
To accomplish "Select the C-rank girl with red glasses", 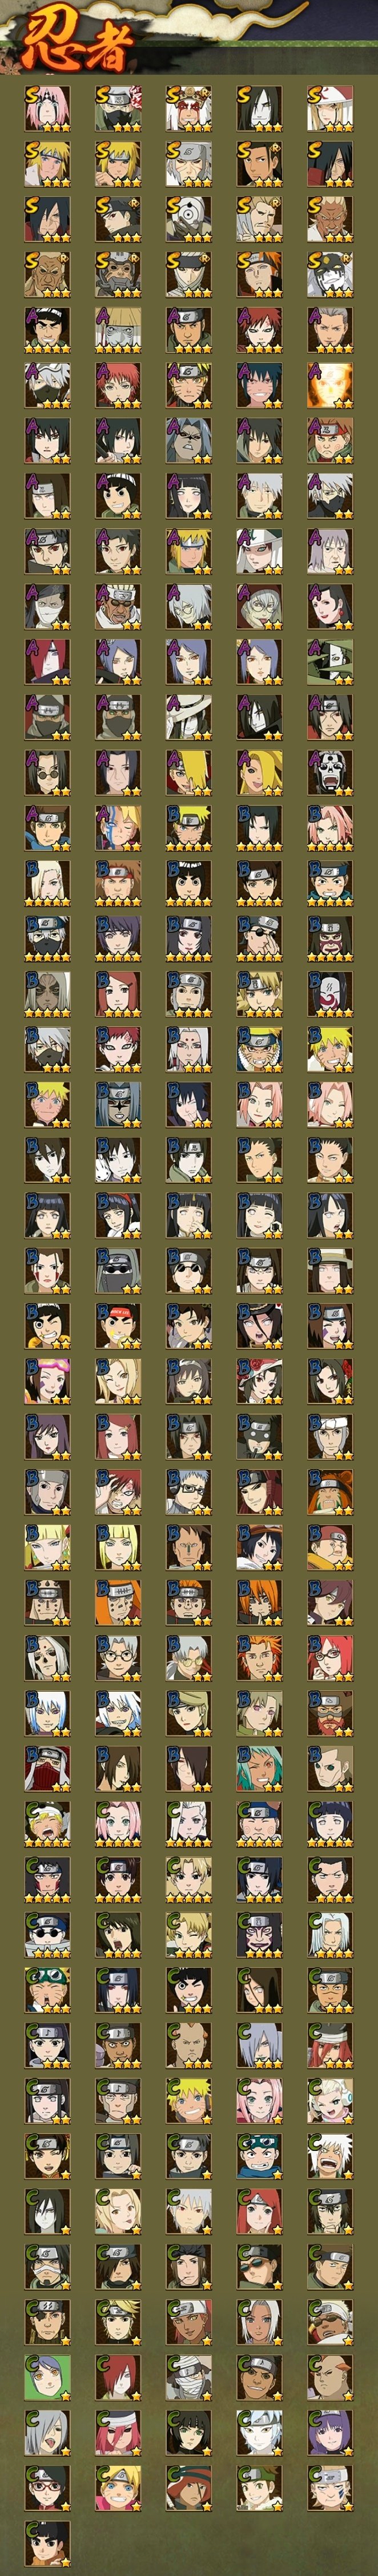I will pos(47,2487).
